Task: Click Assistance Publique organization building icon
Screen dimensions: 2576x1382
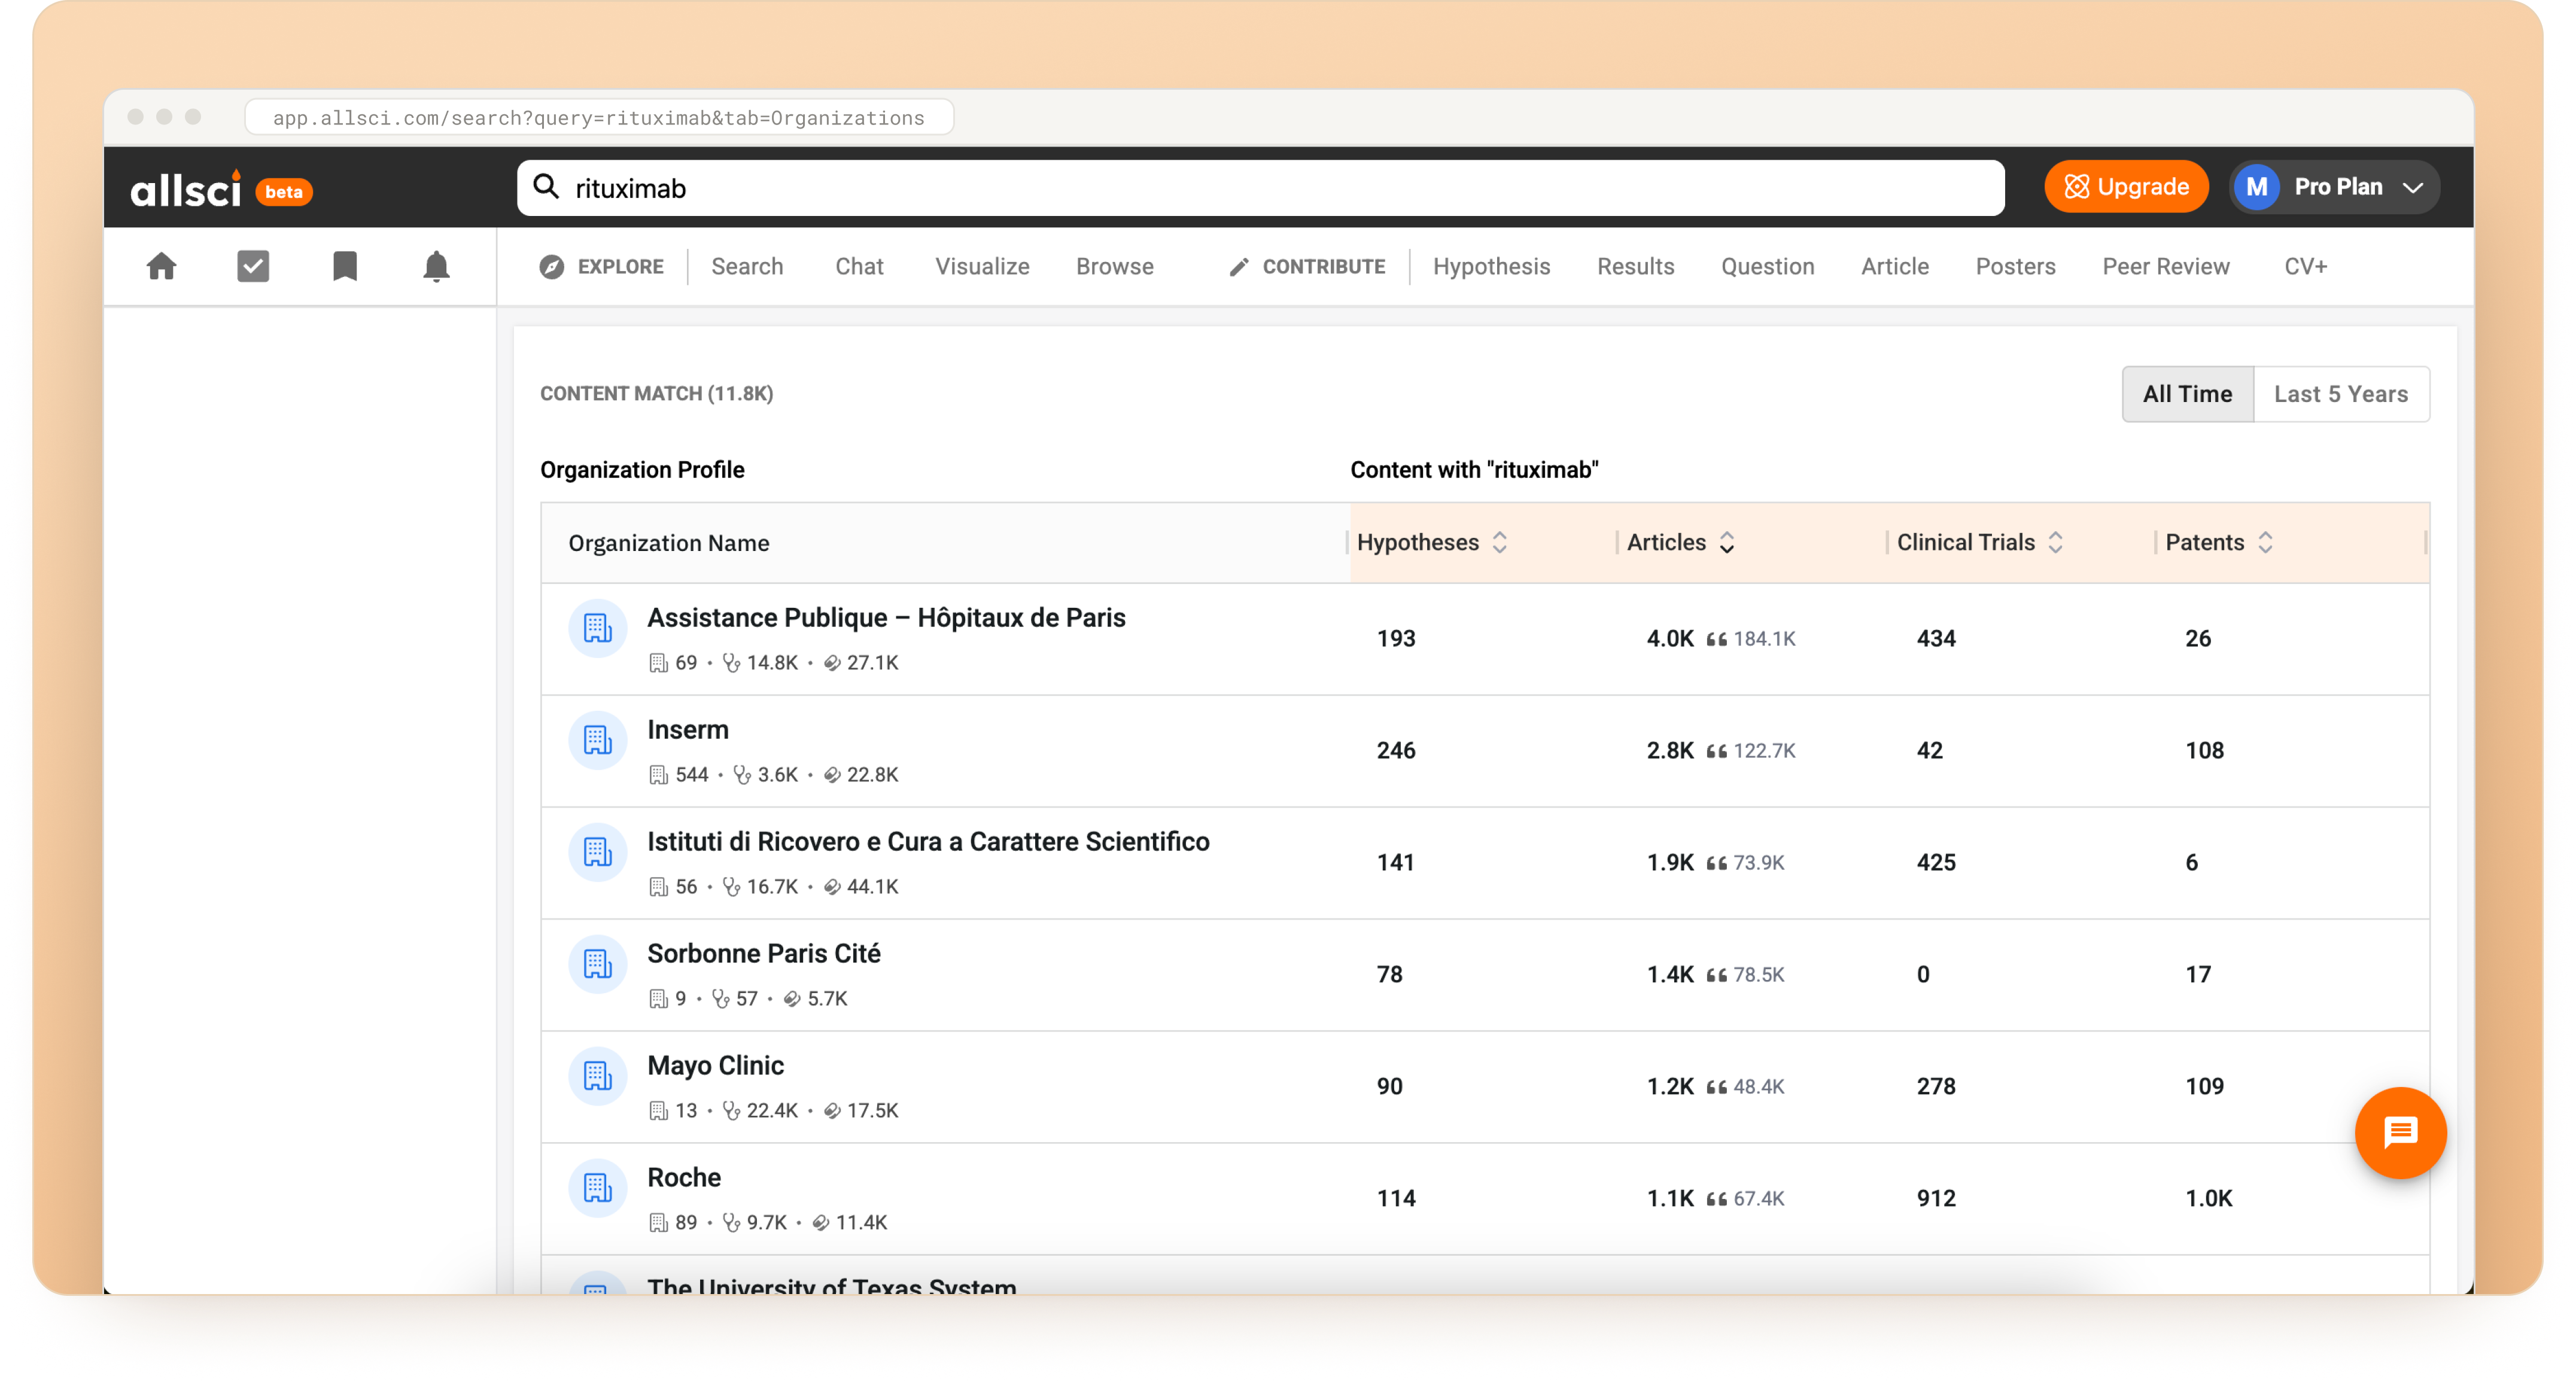Action: 598,628
